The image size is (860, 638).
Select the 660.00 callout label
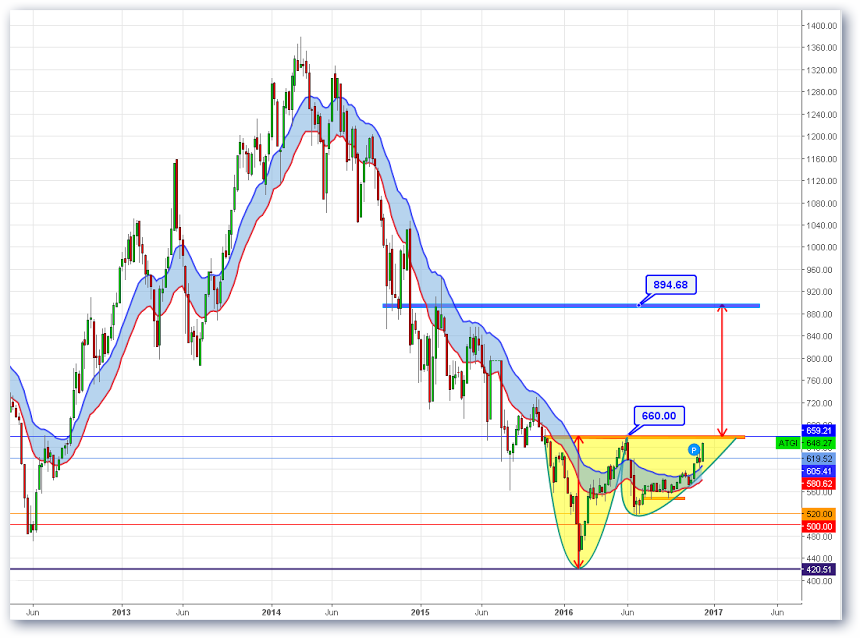tap(659, 416)
